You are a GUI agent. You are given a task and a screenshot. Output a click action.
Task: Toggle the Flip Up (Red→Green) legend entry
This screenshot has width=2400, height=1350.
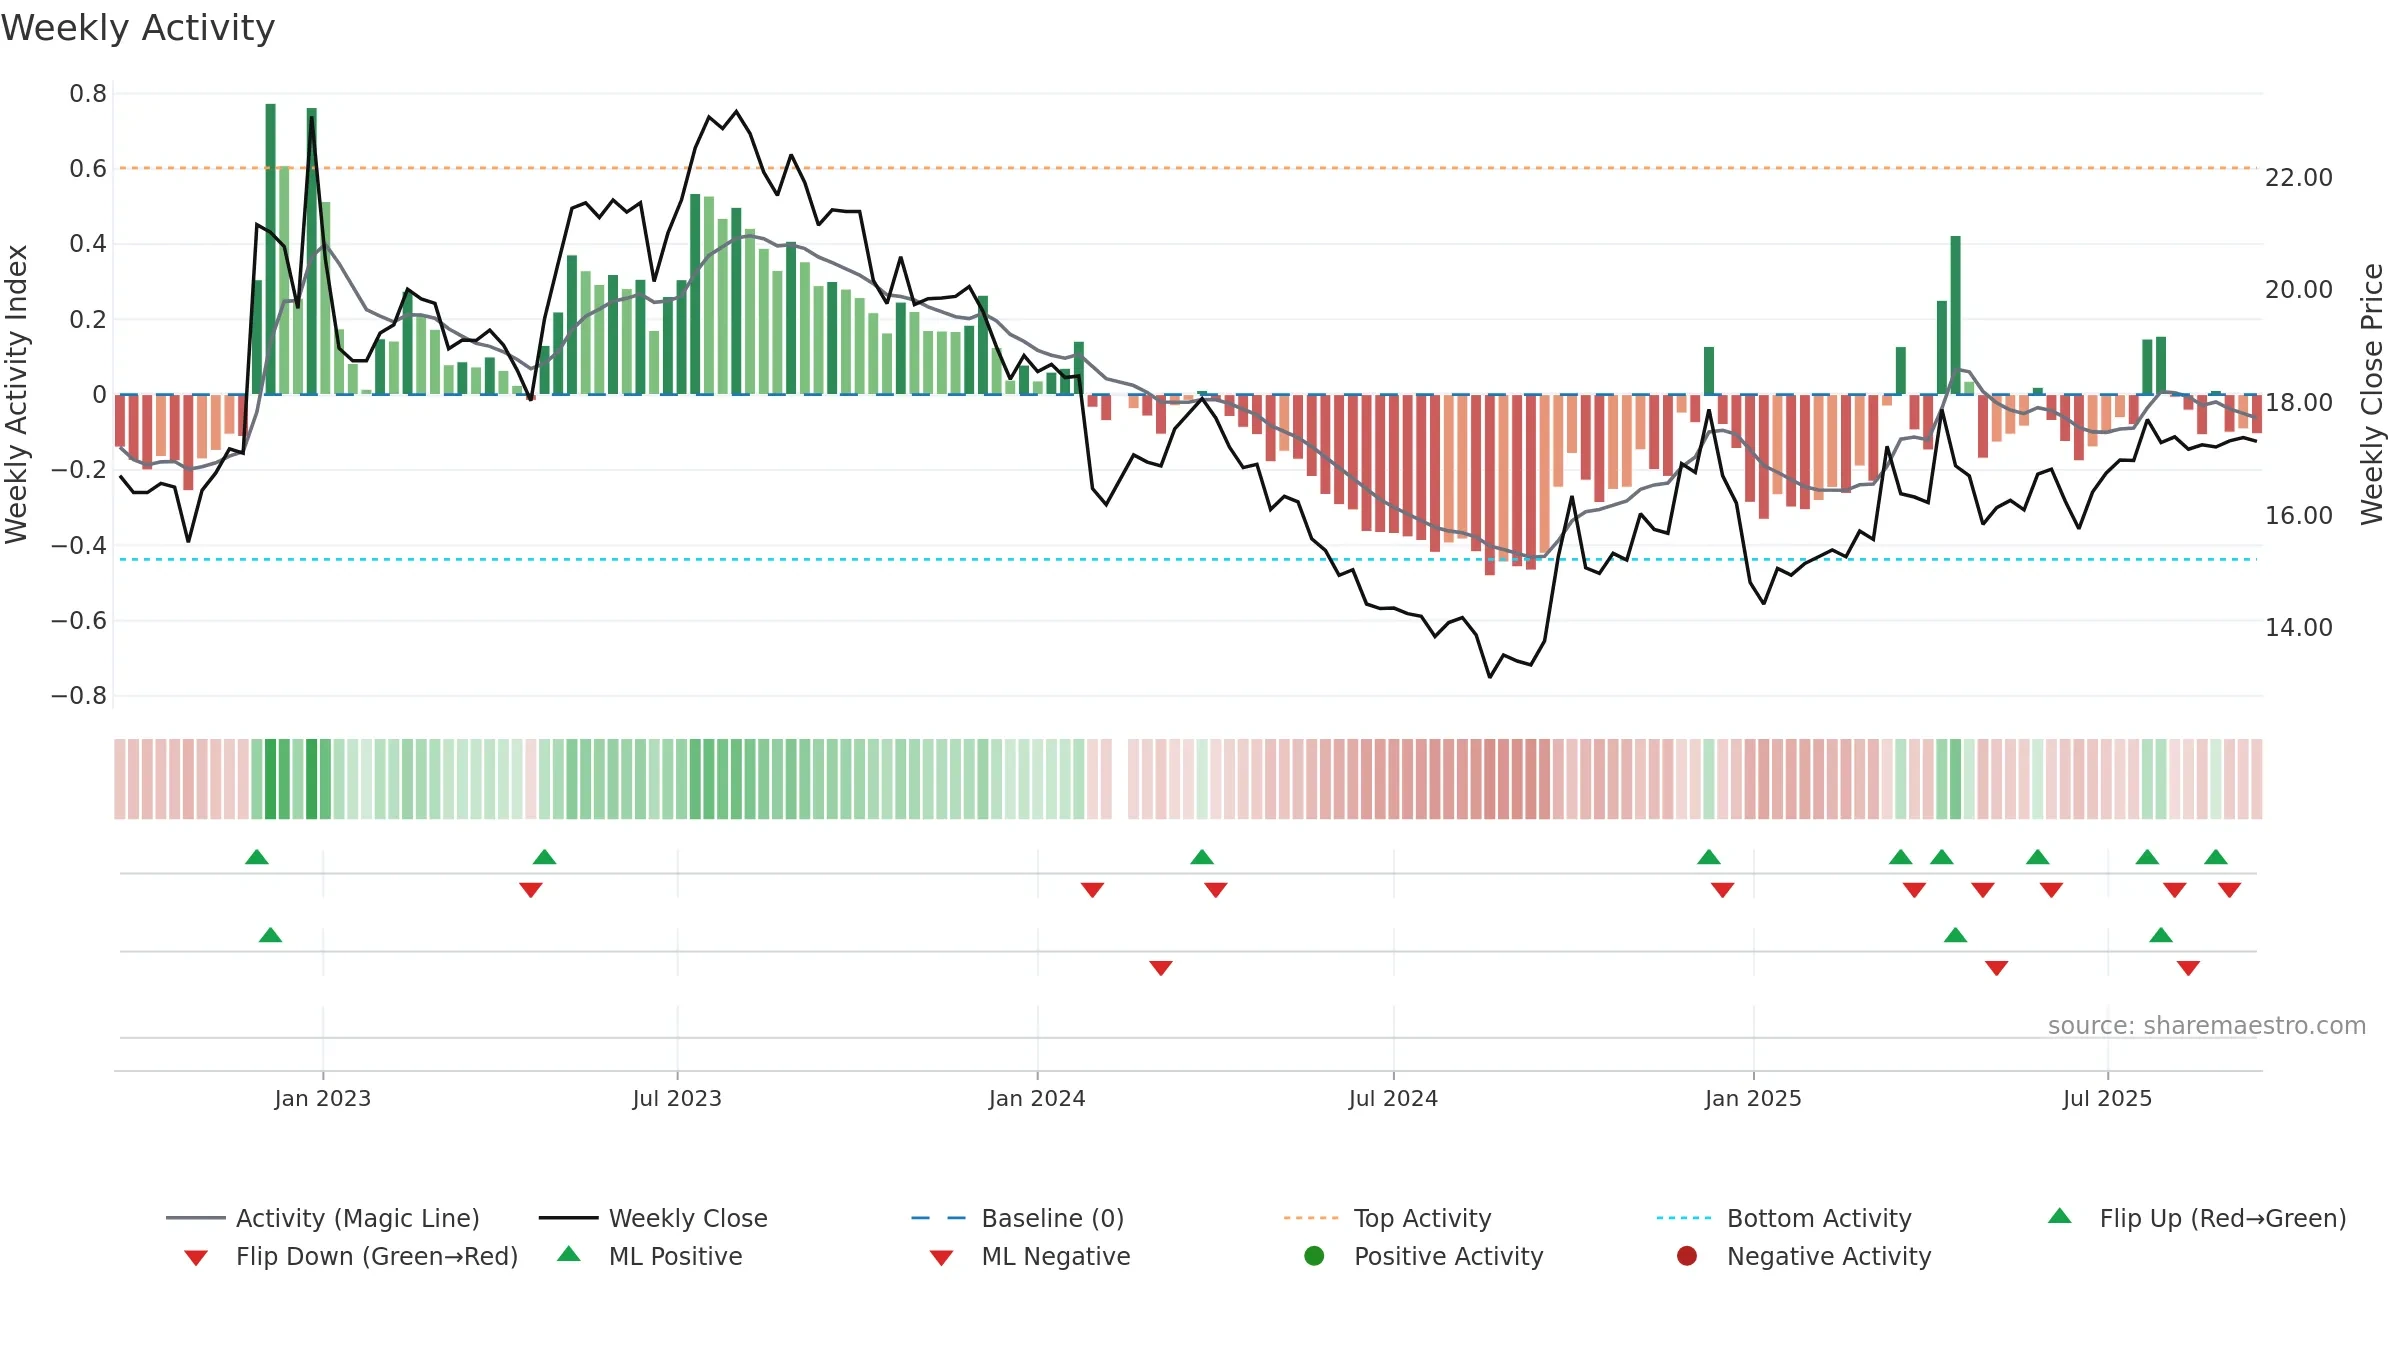[2197, 1218]
